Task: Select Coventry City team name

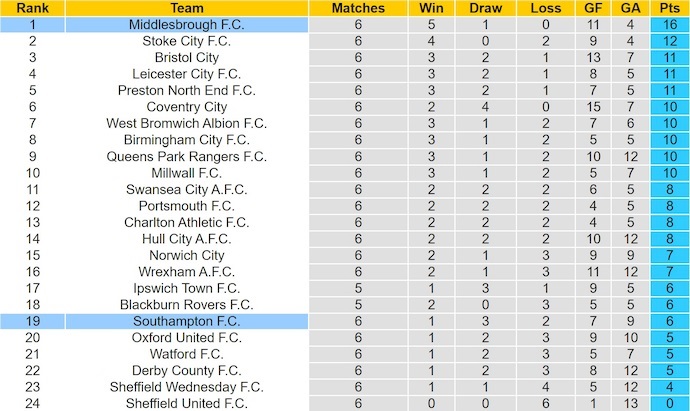Action: [185, 107]
